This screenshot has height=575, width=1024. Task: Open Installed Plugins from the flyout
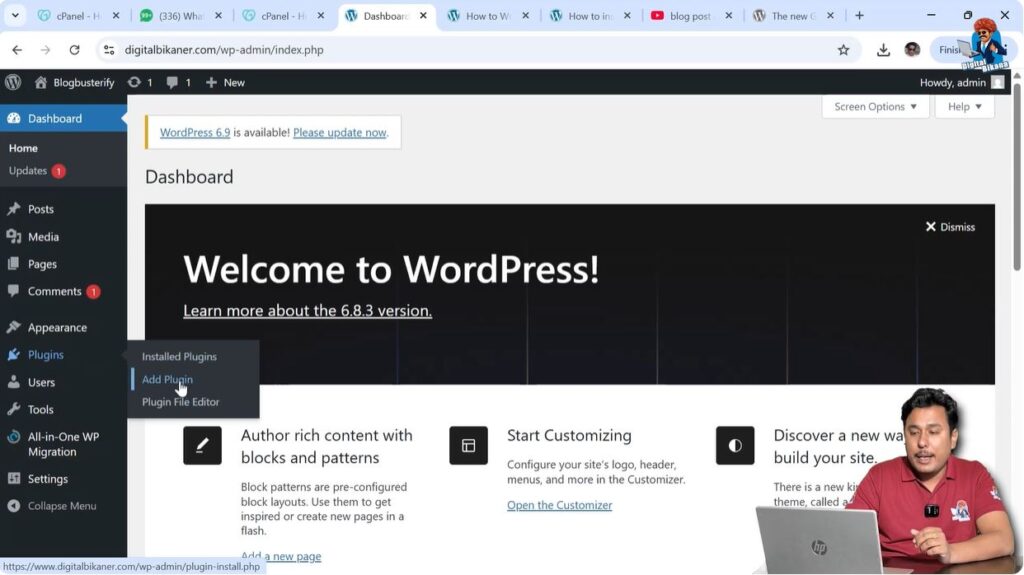180,357
